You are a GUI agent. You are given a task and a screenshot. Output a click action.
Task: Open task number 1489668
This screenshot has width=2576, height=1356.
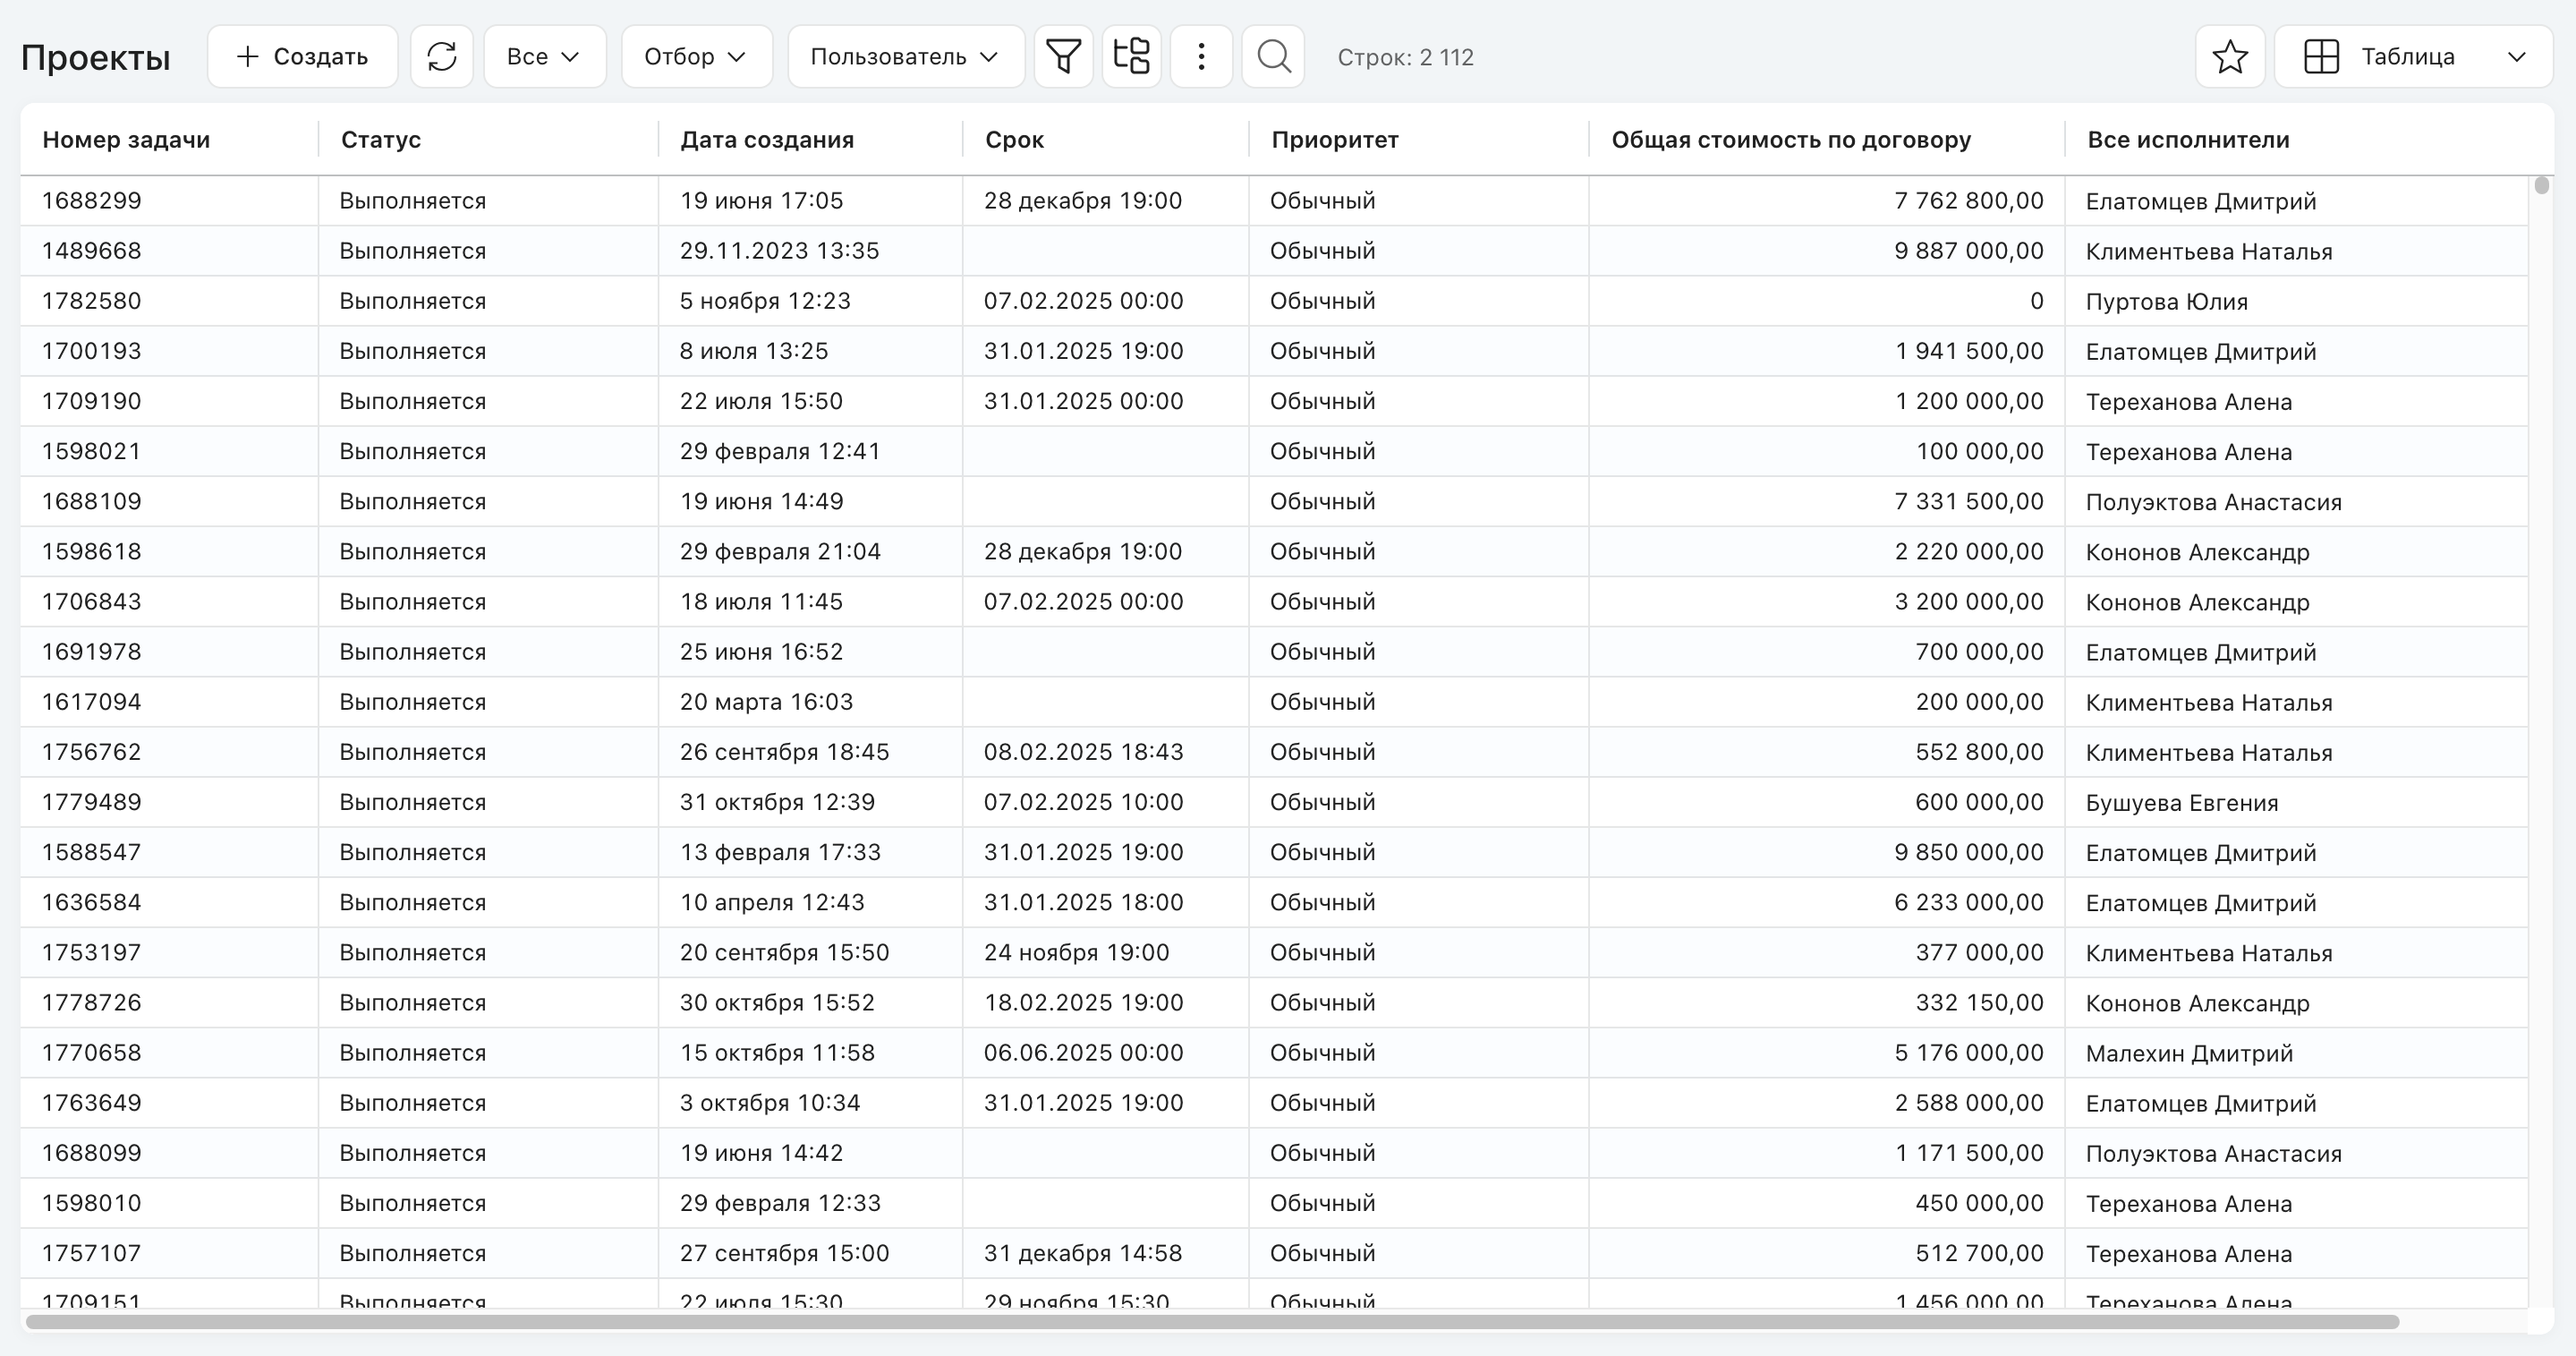point(92,251)
